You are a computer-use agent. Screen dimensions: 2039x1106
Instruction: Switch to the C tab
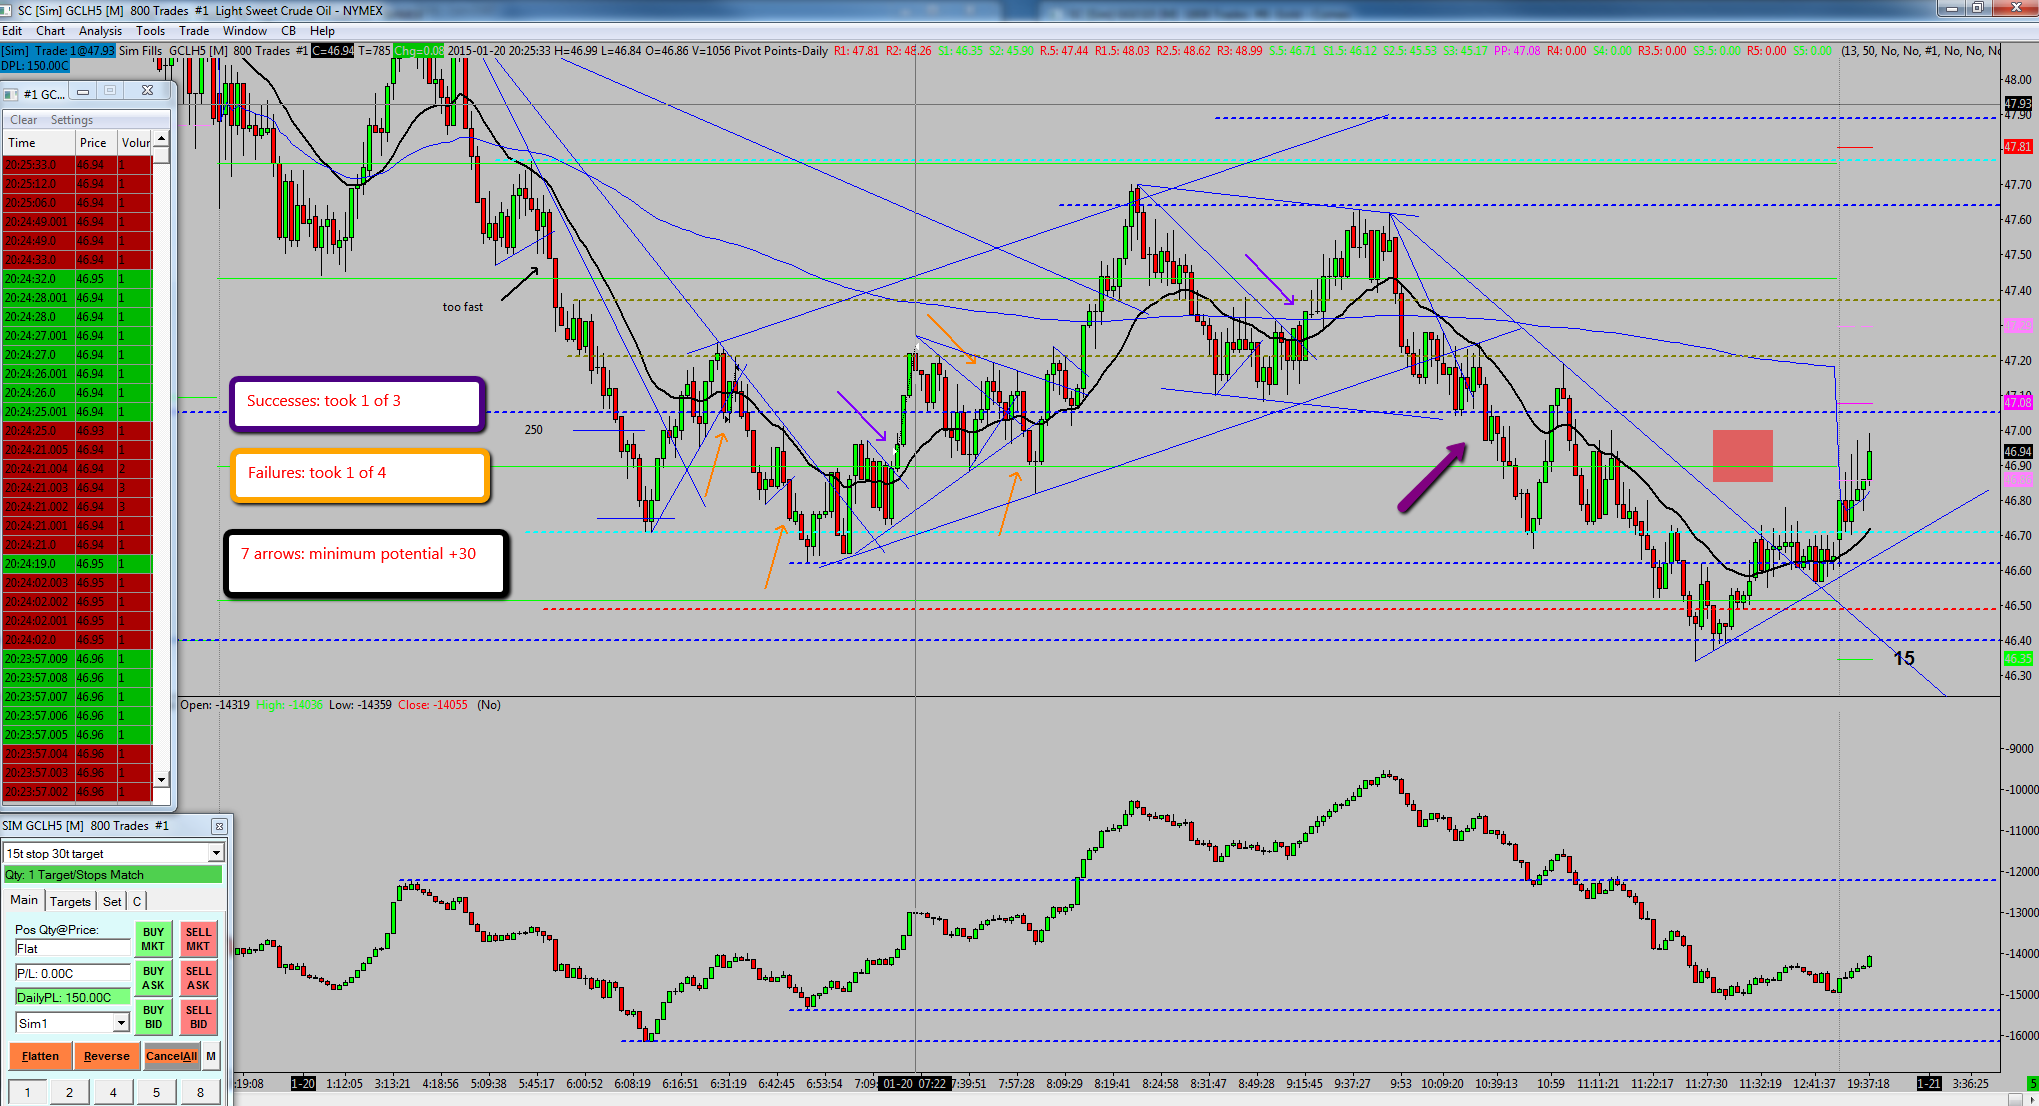coord(137,901)
